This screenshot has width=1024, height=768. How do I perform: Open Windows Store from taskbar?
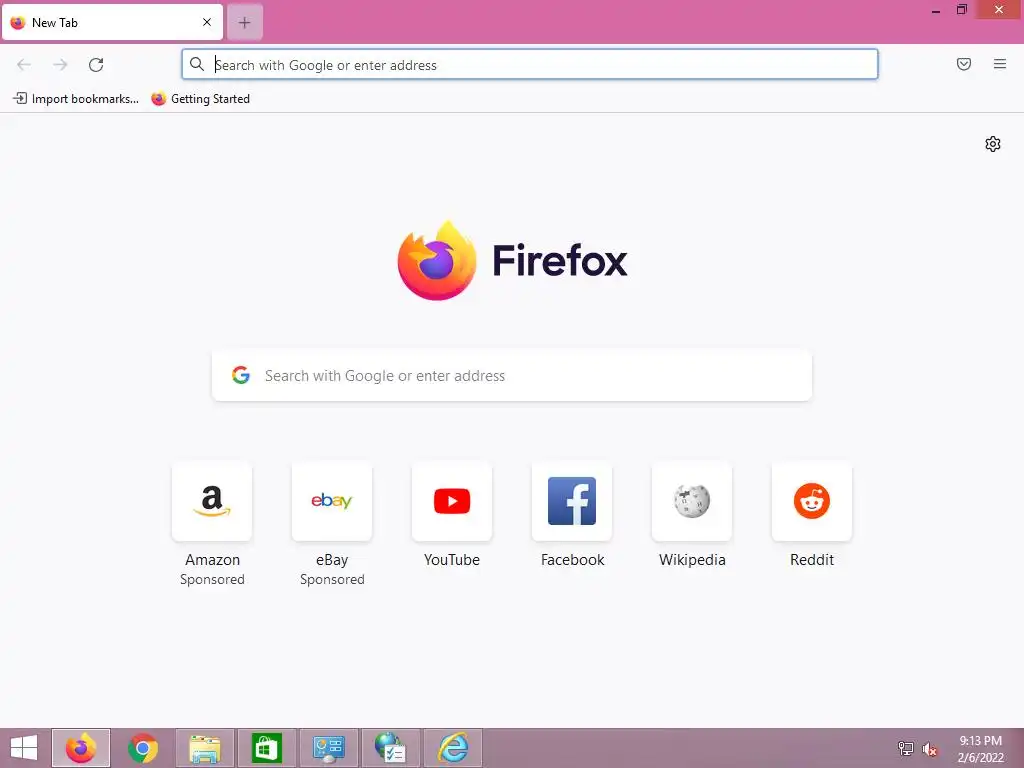point(266,748)
